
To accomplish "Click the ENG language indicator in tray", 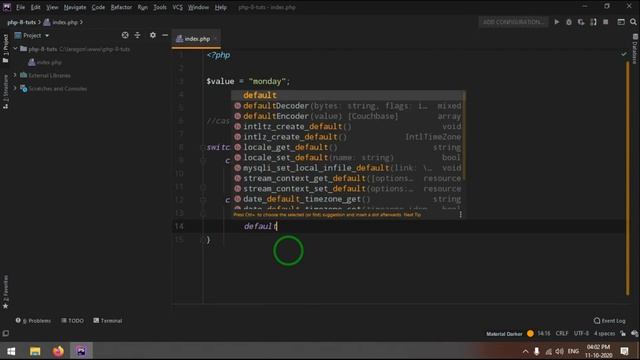I will click(573, 351).
